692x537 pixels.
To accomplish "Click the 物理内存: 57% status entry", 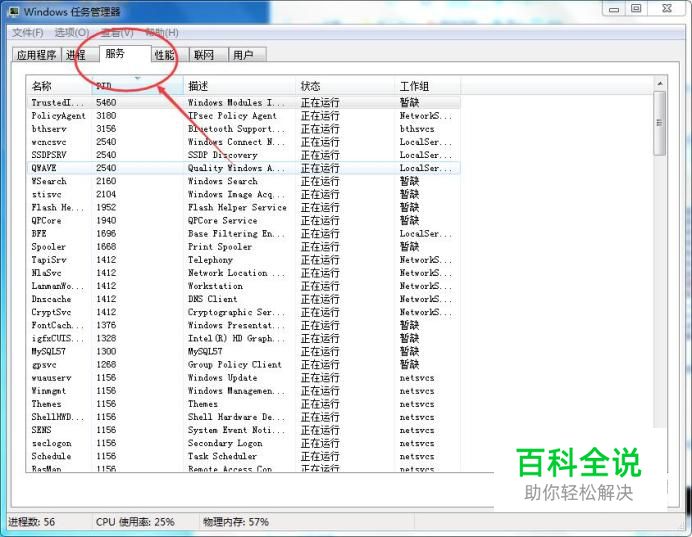I will [236, 522].
